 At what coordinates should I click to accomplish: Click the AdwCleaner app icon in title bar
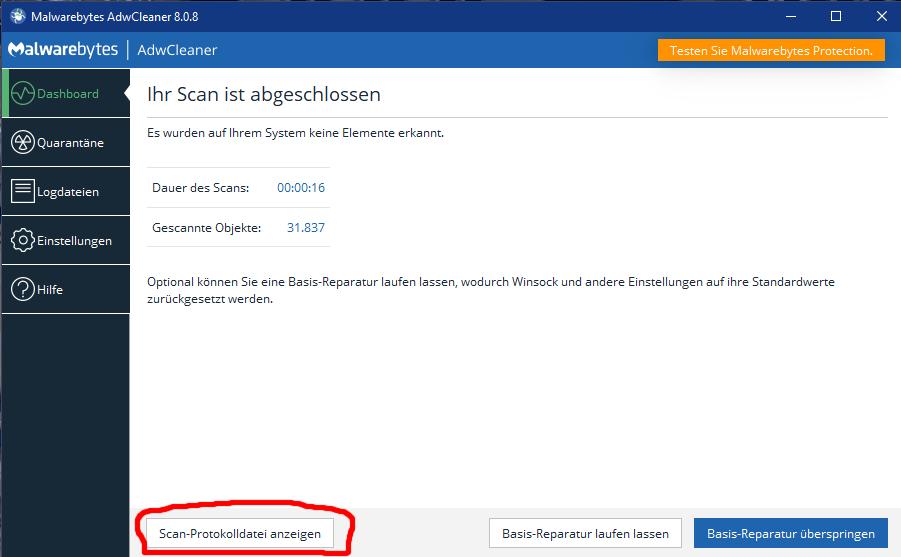[x=17, y=16]
